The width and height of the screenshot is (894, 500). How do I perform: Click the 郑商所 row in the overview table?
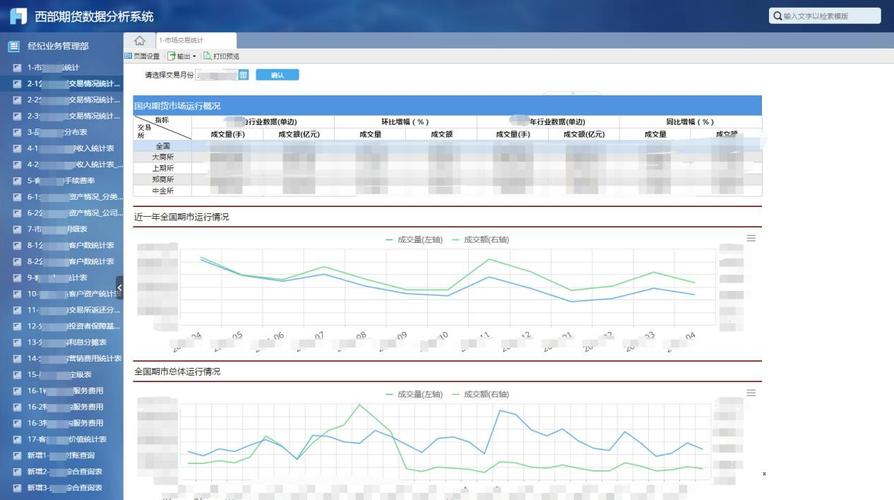(448, 180)
